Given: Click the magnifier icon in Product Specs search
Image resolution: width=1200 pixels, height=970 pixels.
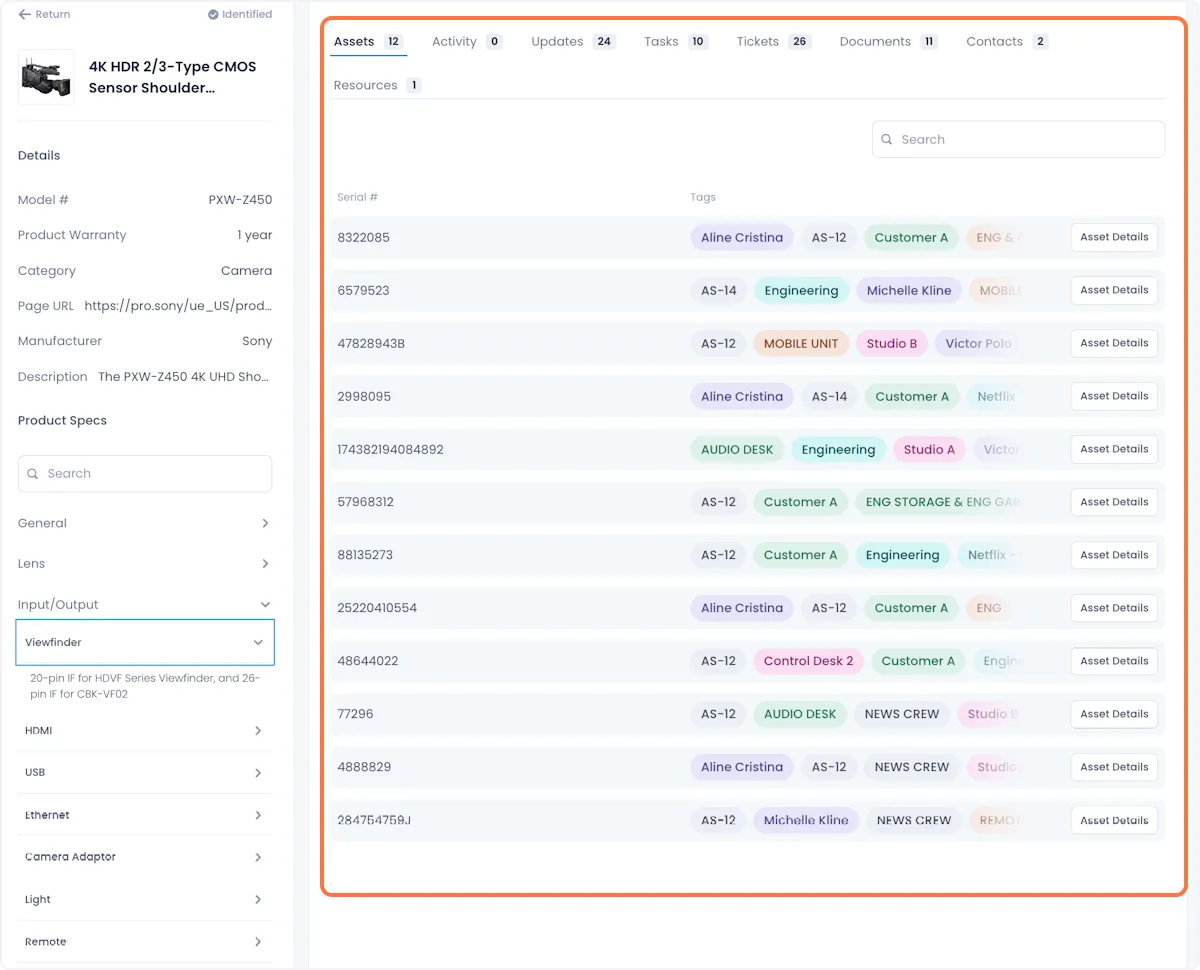Looking at the screenshot, I should pos(33,474).
